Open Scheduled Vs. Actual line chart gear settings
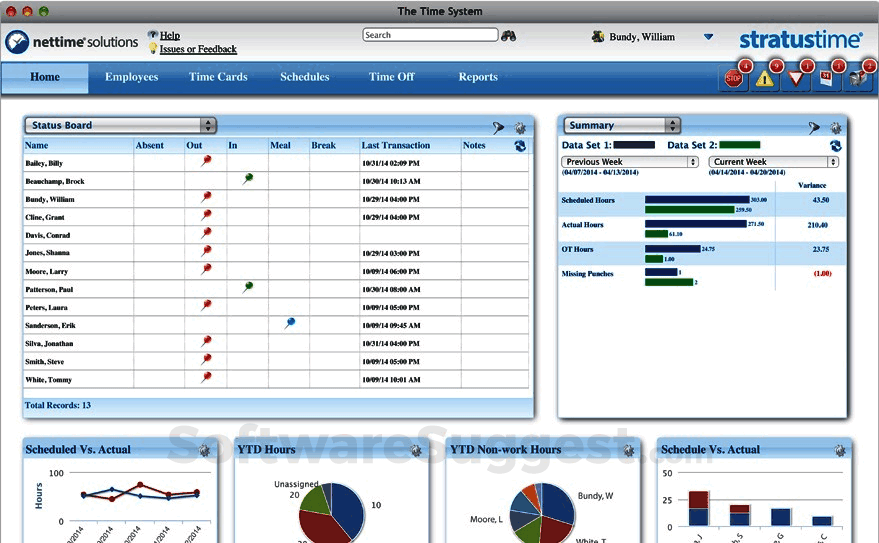The height and width of the screenshot is (543, 879). (x=204, y=450)
